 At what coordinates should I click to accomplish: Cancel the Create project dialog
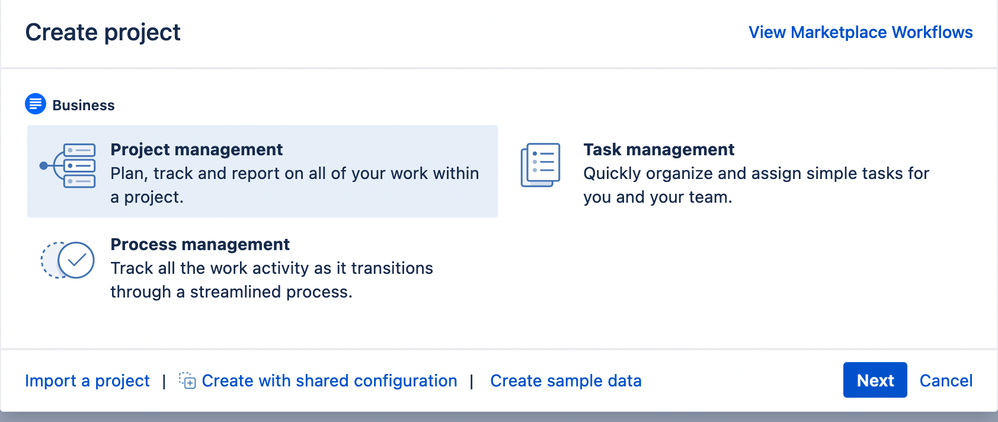[x=945, y=381]
